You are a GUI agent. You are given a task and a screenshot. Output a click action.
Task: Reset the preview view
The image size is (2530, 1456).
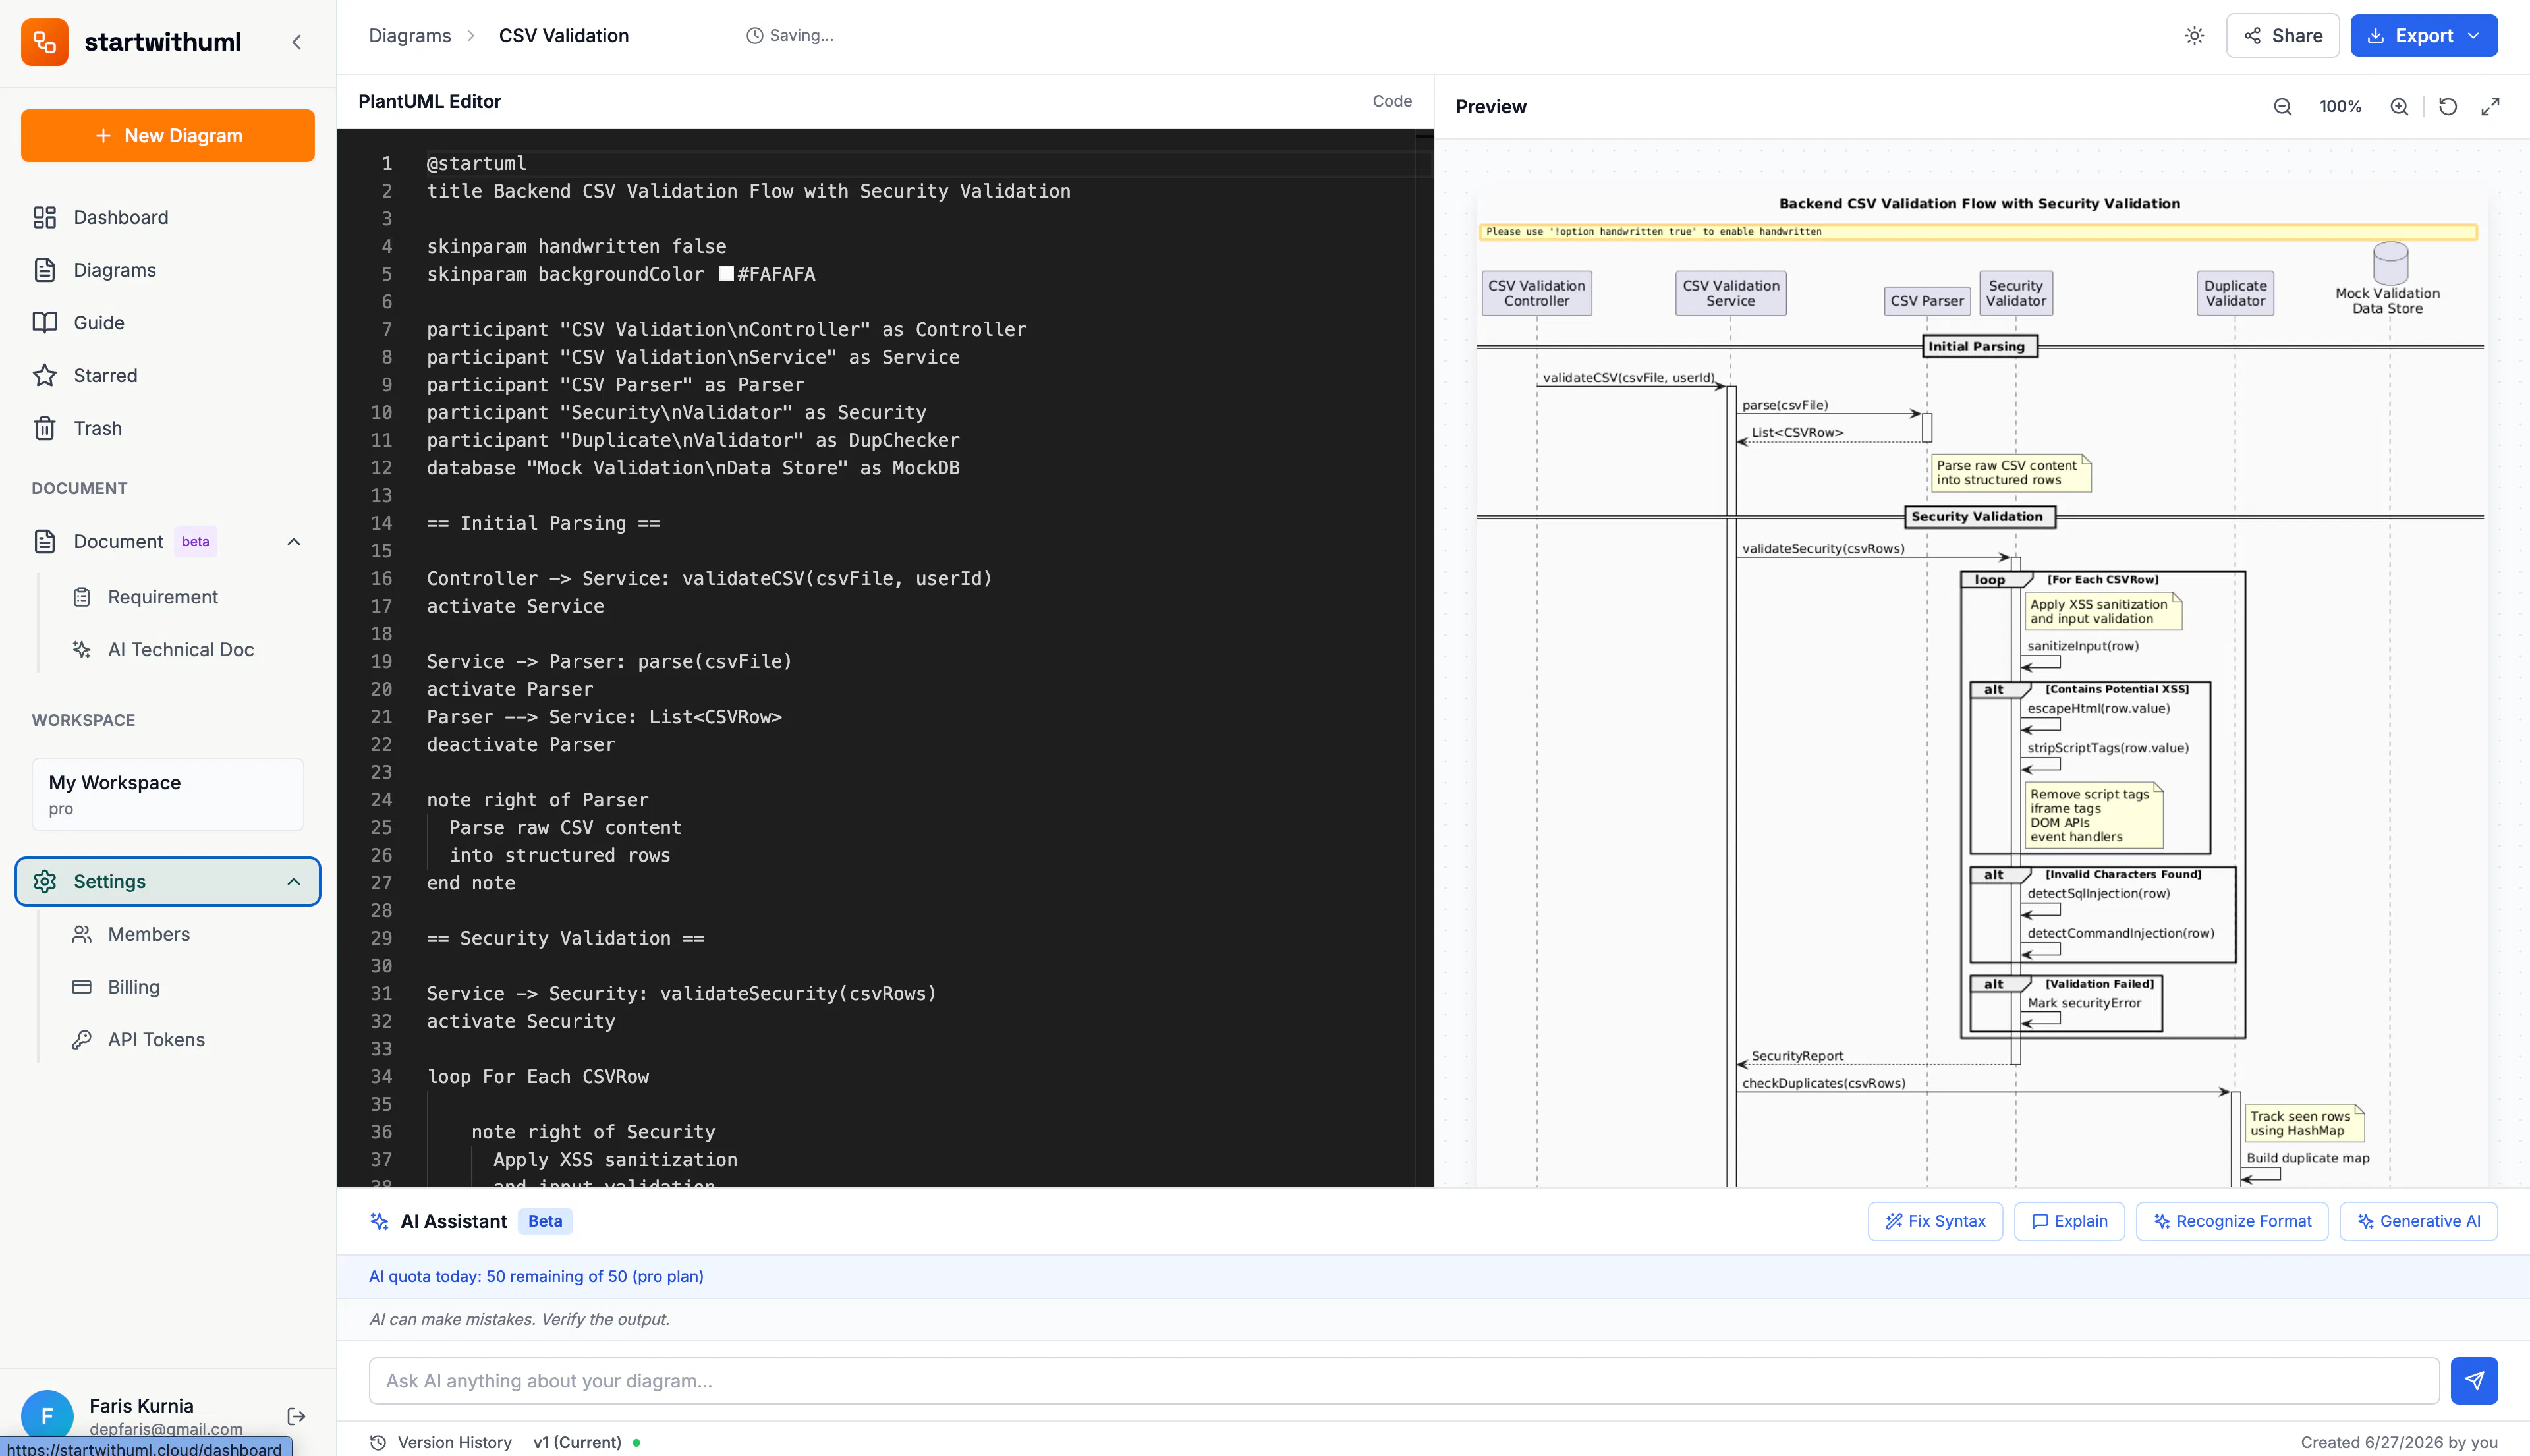pos(2448,107)
